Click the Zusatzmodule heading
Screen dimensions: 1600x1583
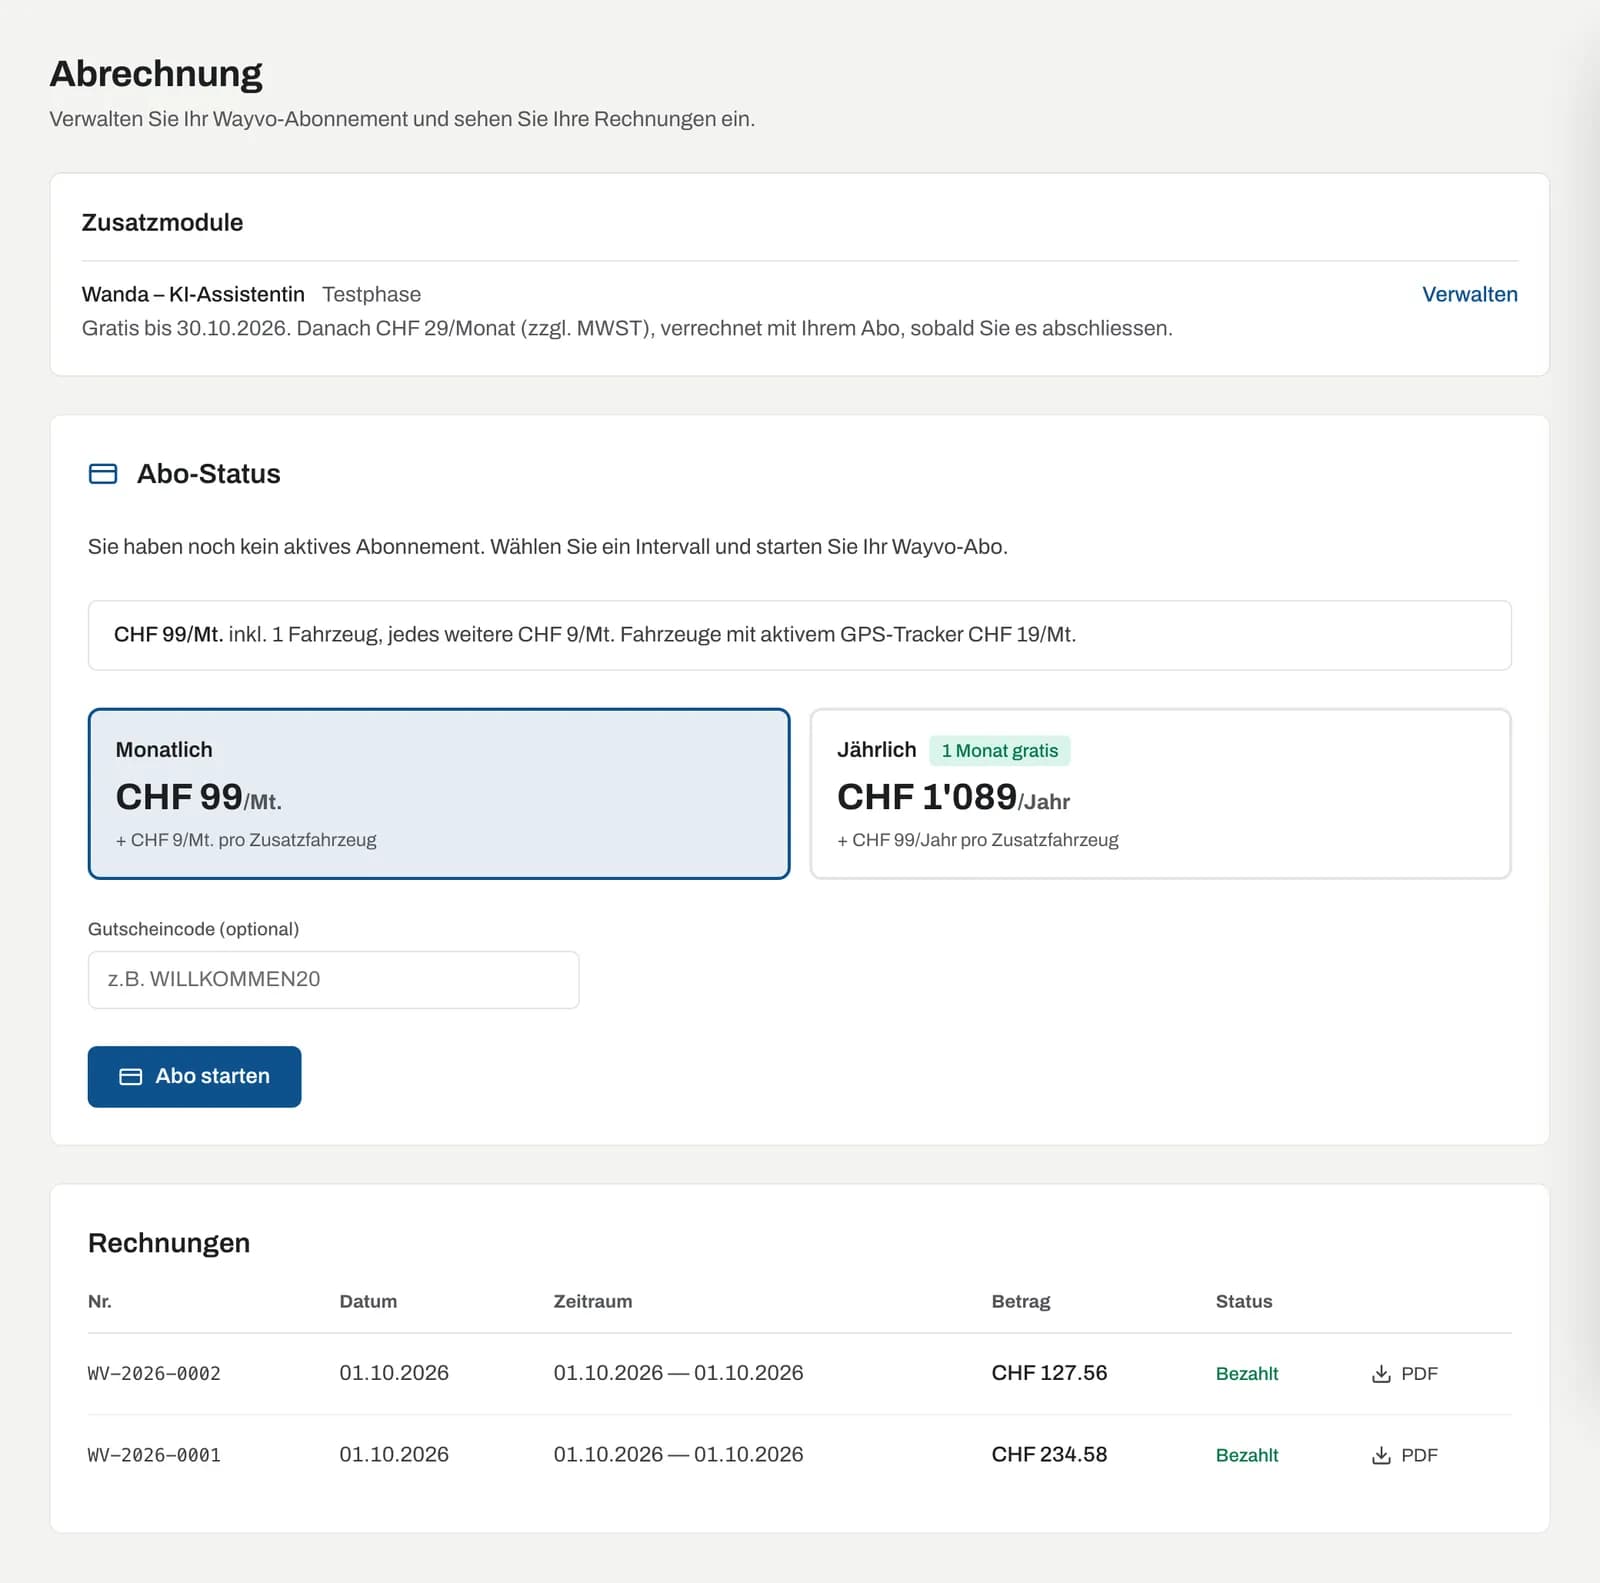162,222
